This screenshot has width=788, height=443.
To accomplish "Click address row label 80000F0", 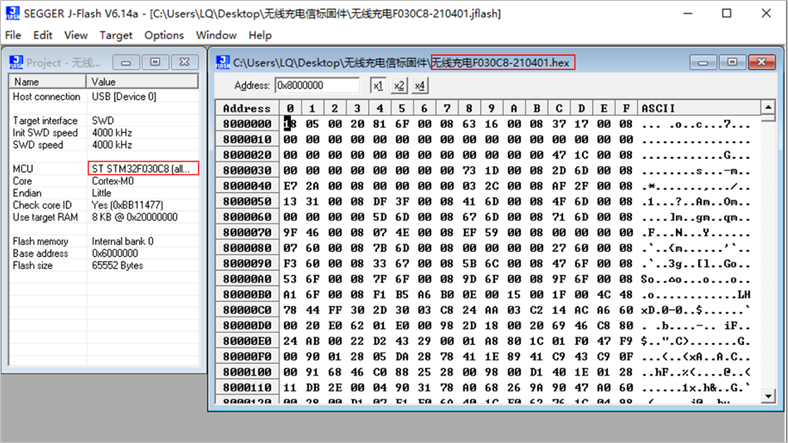I will (x=247, y=357).
